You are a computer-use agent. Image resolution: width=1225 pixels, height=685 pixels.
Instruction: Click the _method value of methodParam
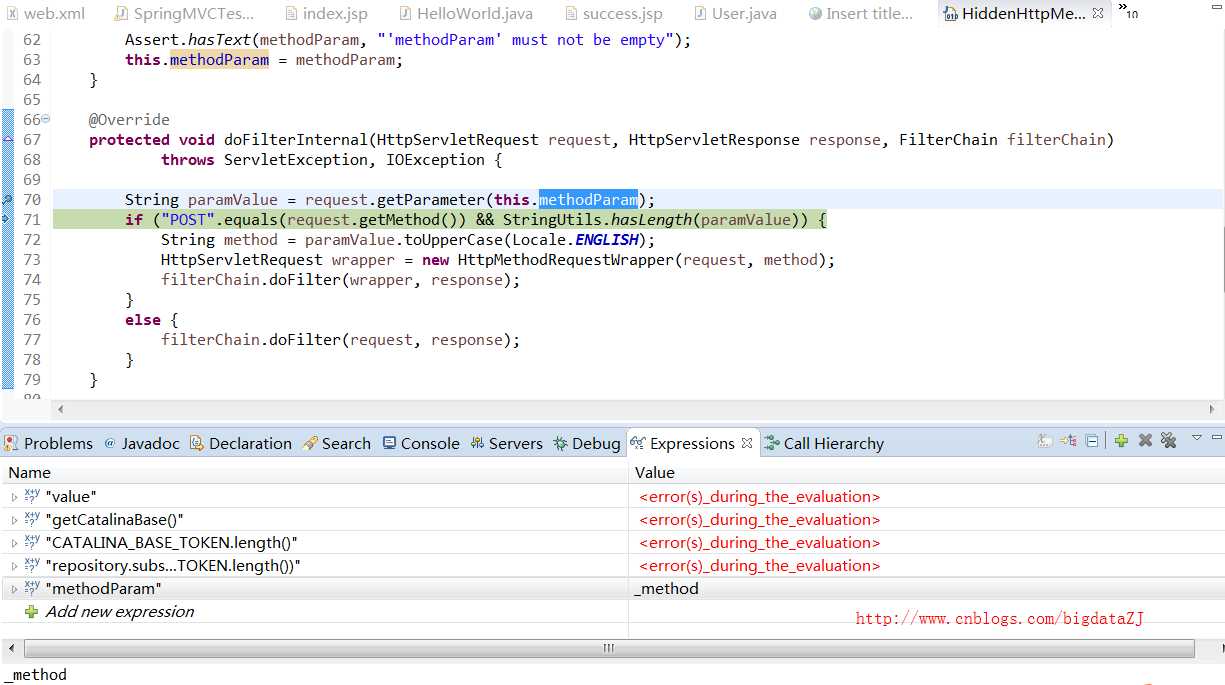pyautogui.click(x=667, y=588)
